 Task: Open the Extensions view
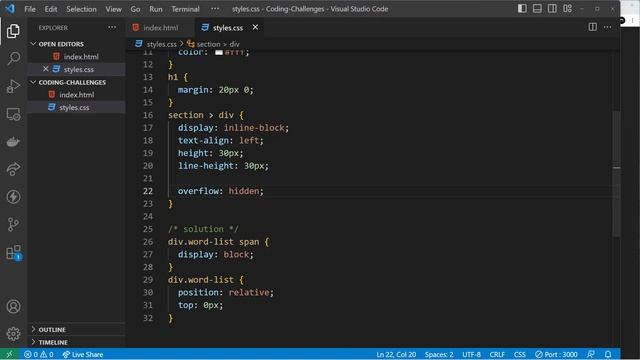tap(13, 253)
